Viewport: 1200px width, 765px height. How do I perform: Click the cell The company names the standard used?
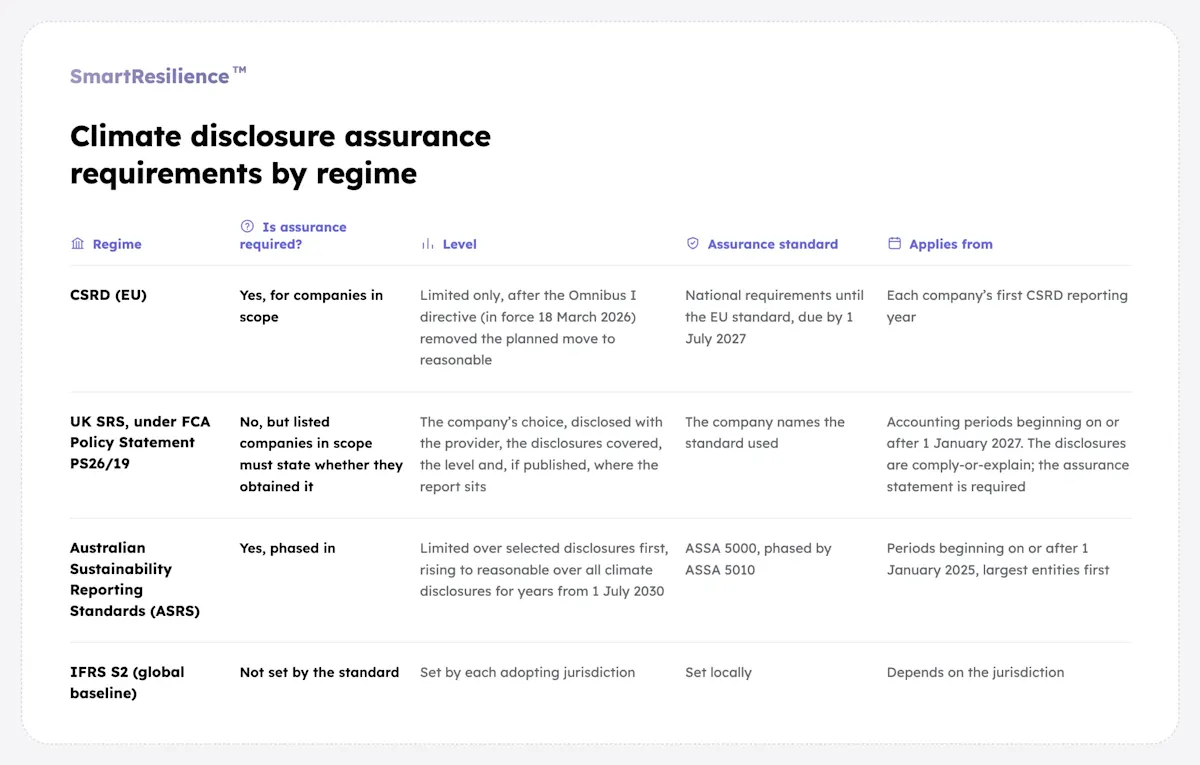click(x=765, y=433)
